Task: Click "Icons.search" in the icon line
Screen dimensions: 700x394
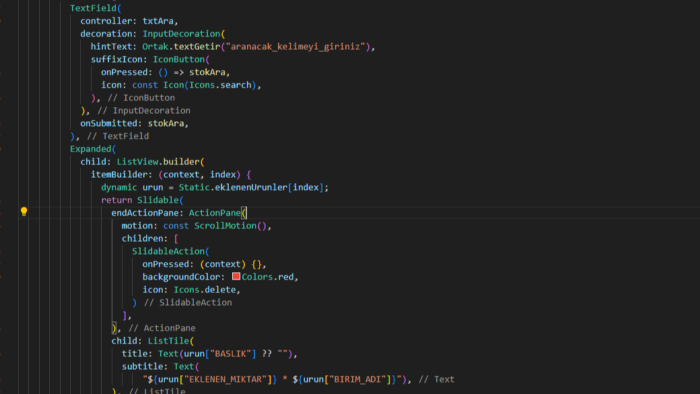Action: pyautogui.click(x=221, y=85)
